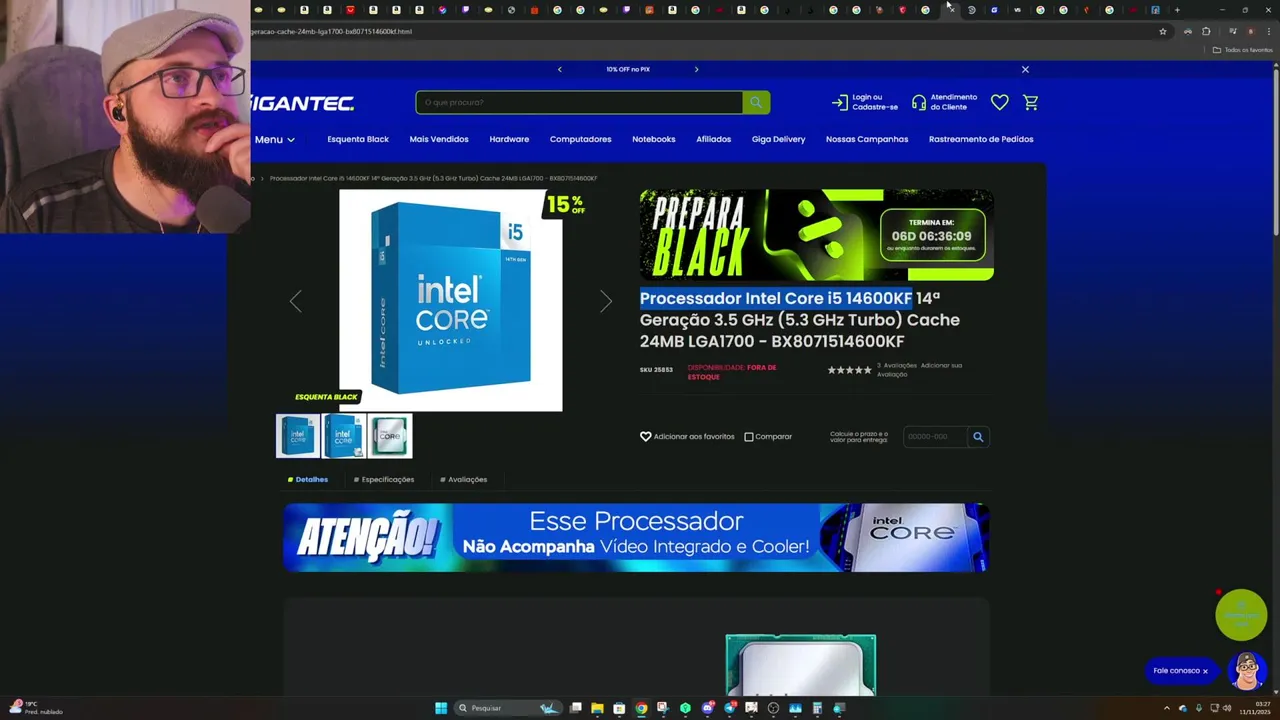Screen dimensions: 1280x720
Task: Click the green search magnifier button
Action: tap(756, 102)
